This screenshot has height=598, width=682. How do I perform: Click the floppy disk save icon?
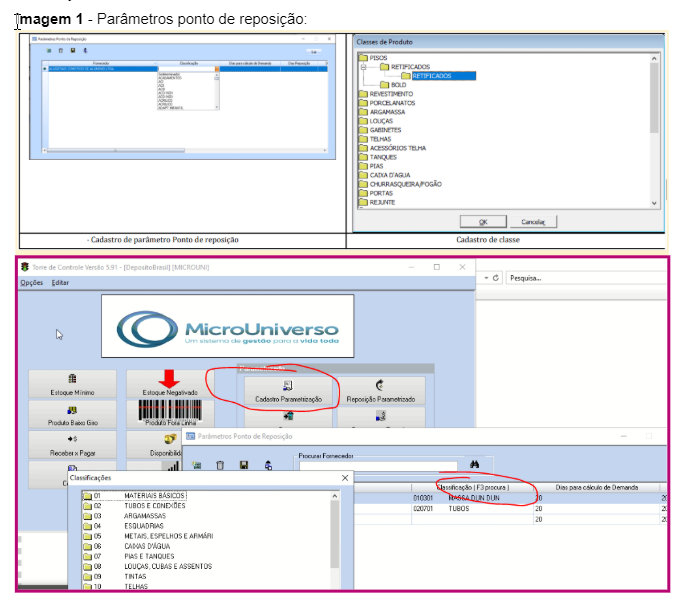pyautogui.click(x=244, y=465)
